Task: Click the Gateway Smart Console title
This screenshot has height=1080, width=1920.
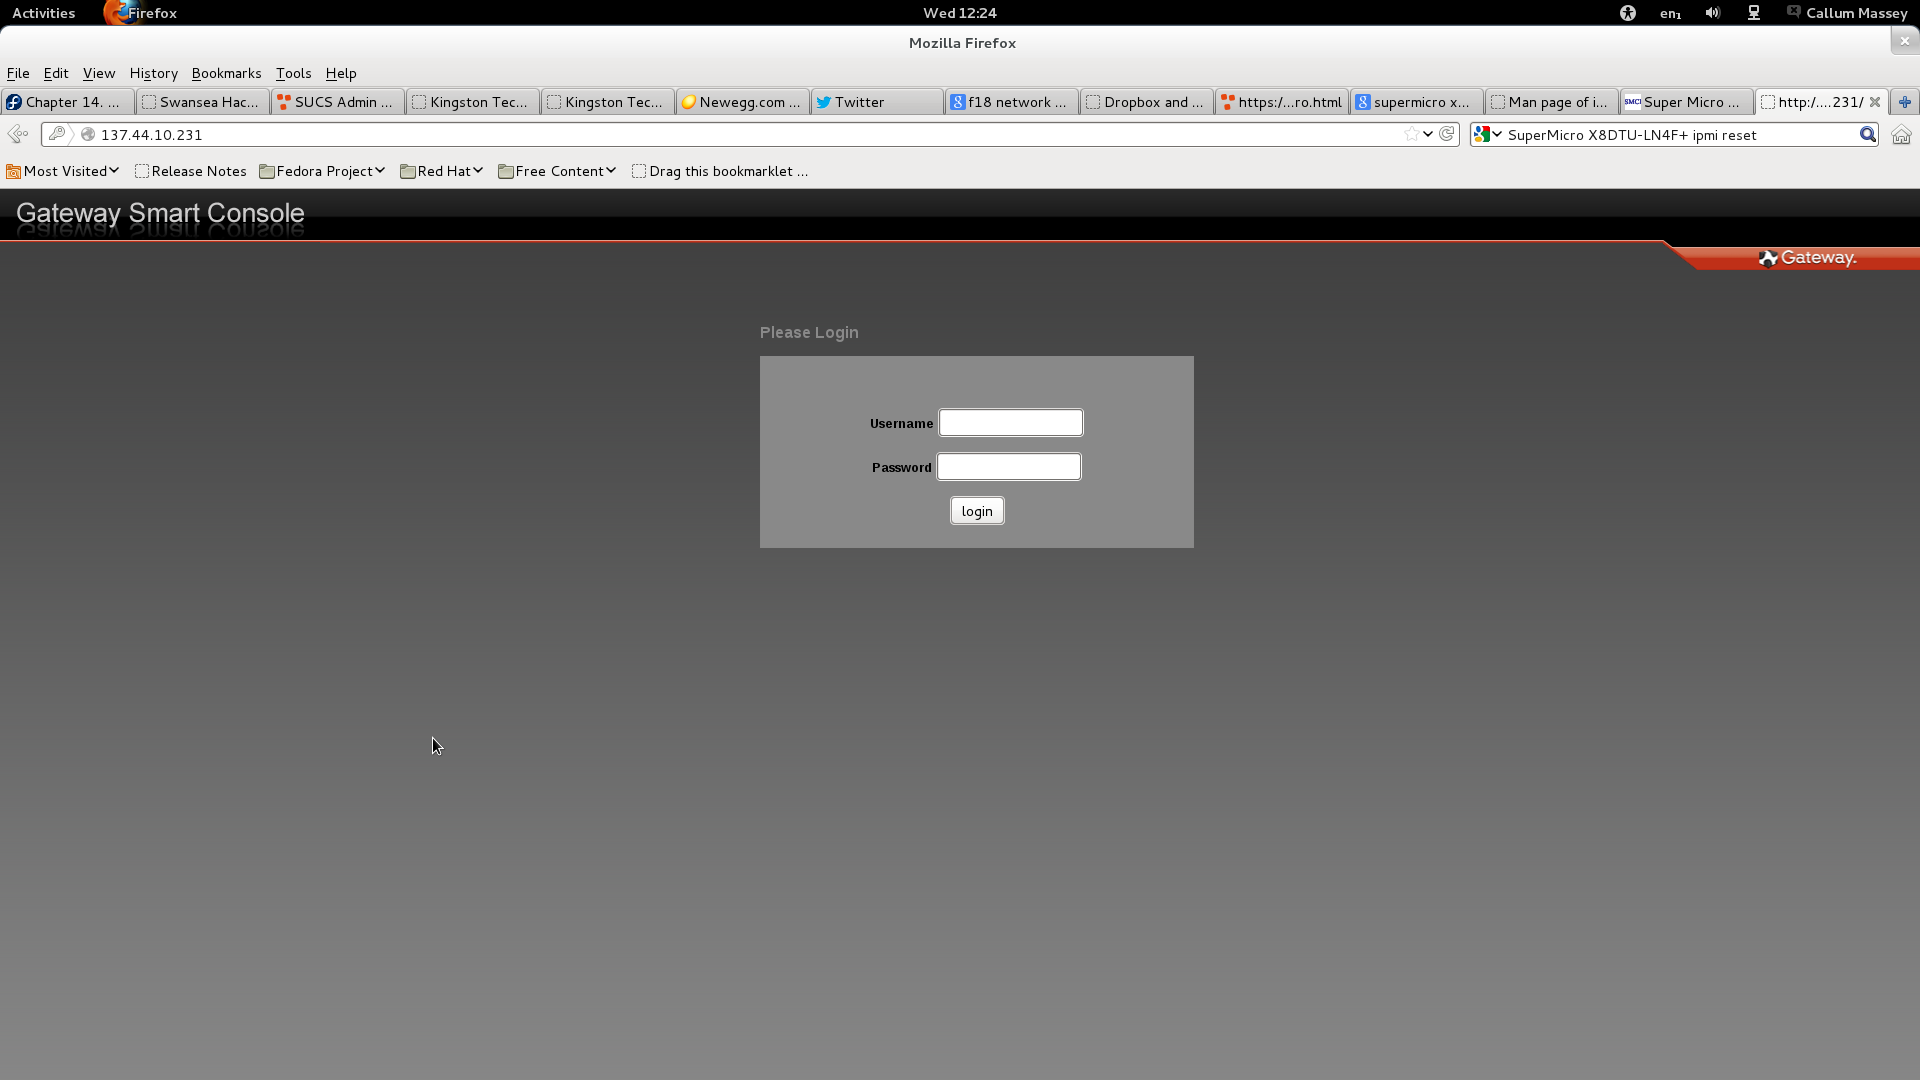Action: (x=160, y=213)
